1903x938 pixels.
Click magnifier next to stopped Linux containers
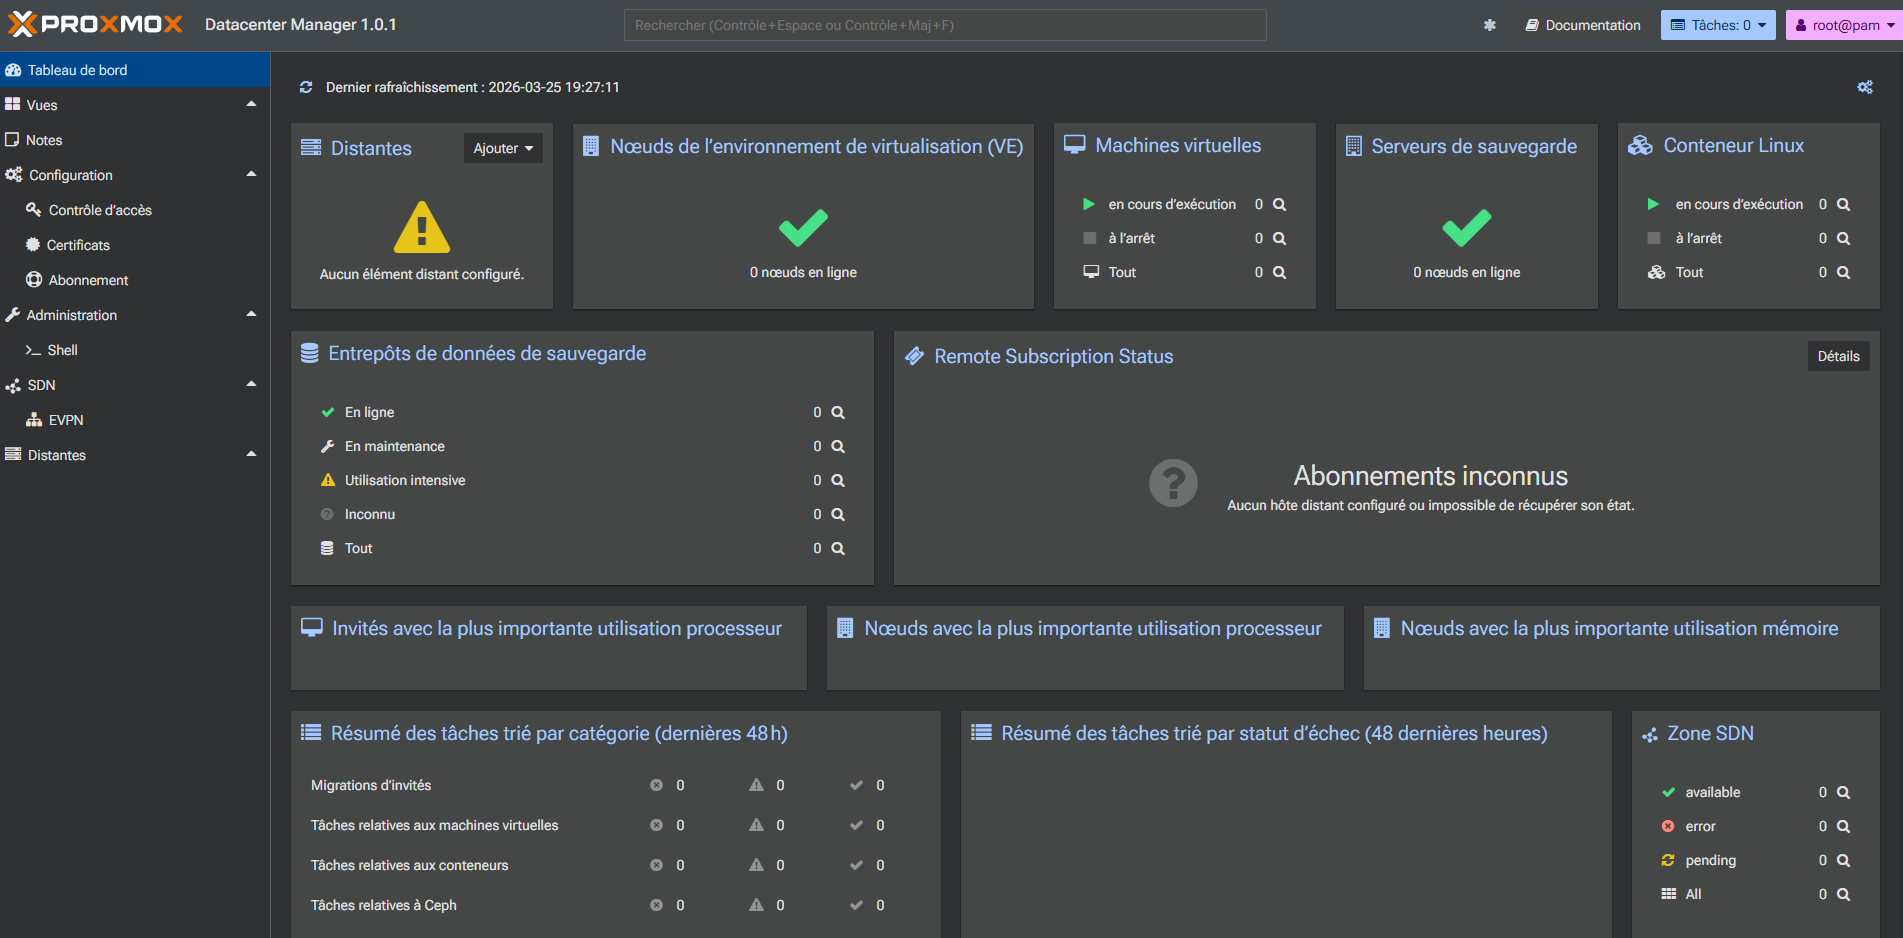click(1843, 238)
